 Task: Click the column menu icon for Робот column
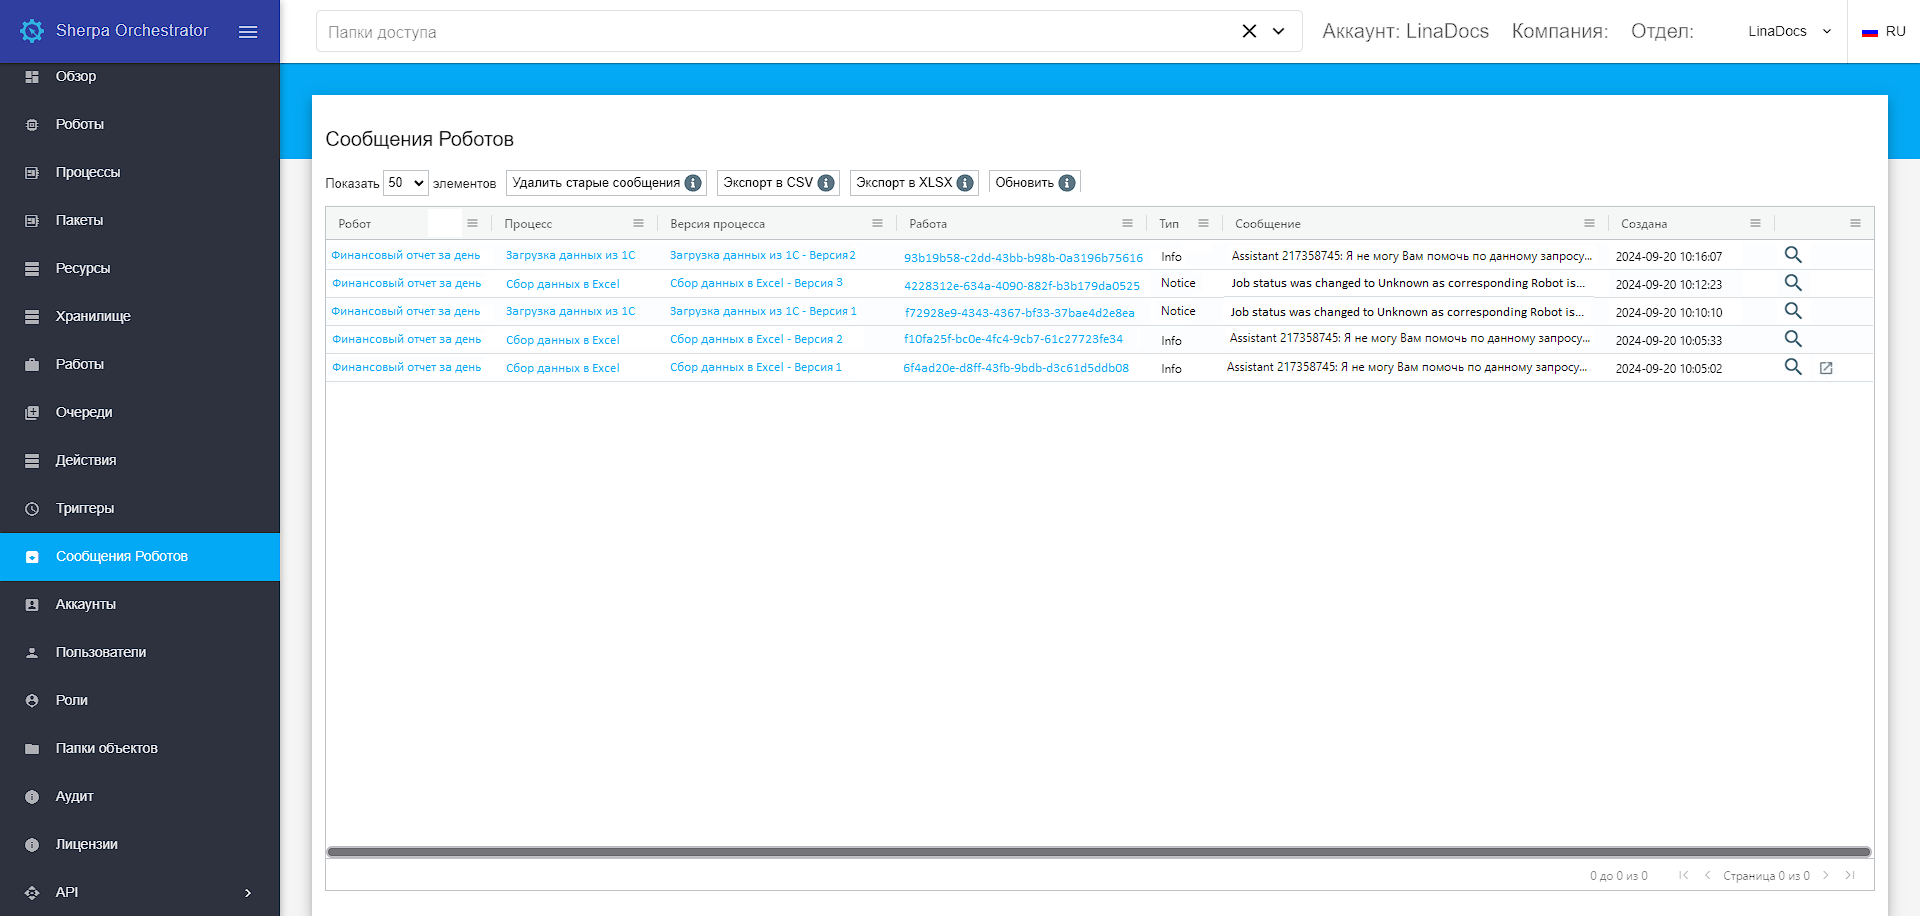tap(472, 223)
